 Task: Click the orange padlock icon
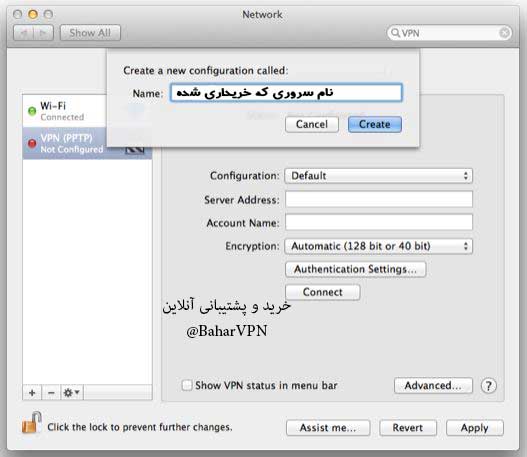coord(32,423)
